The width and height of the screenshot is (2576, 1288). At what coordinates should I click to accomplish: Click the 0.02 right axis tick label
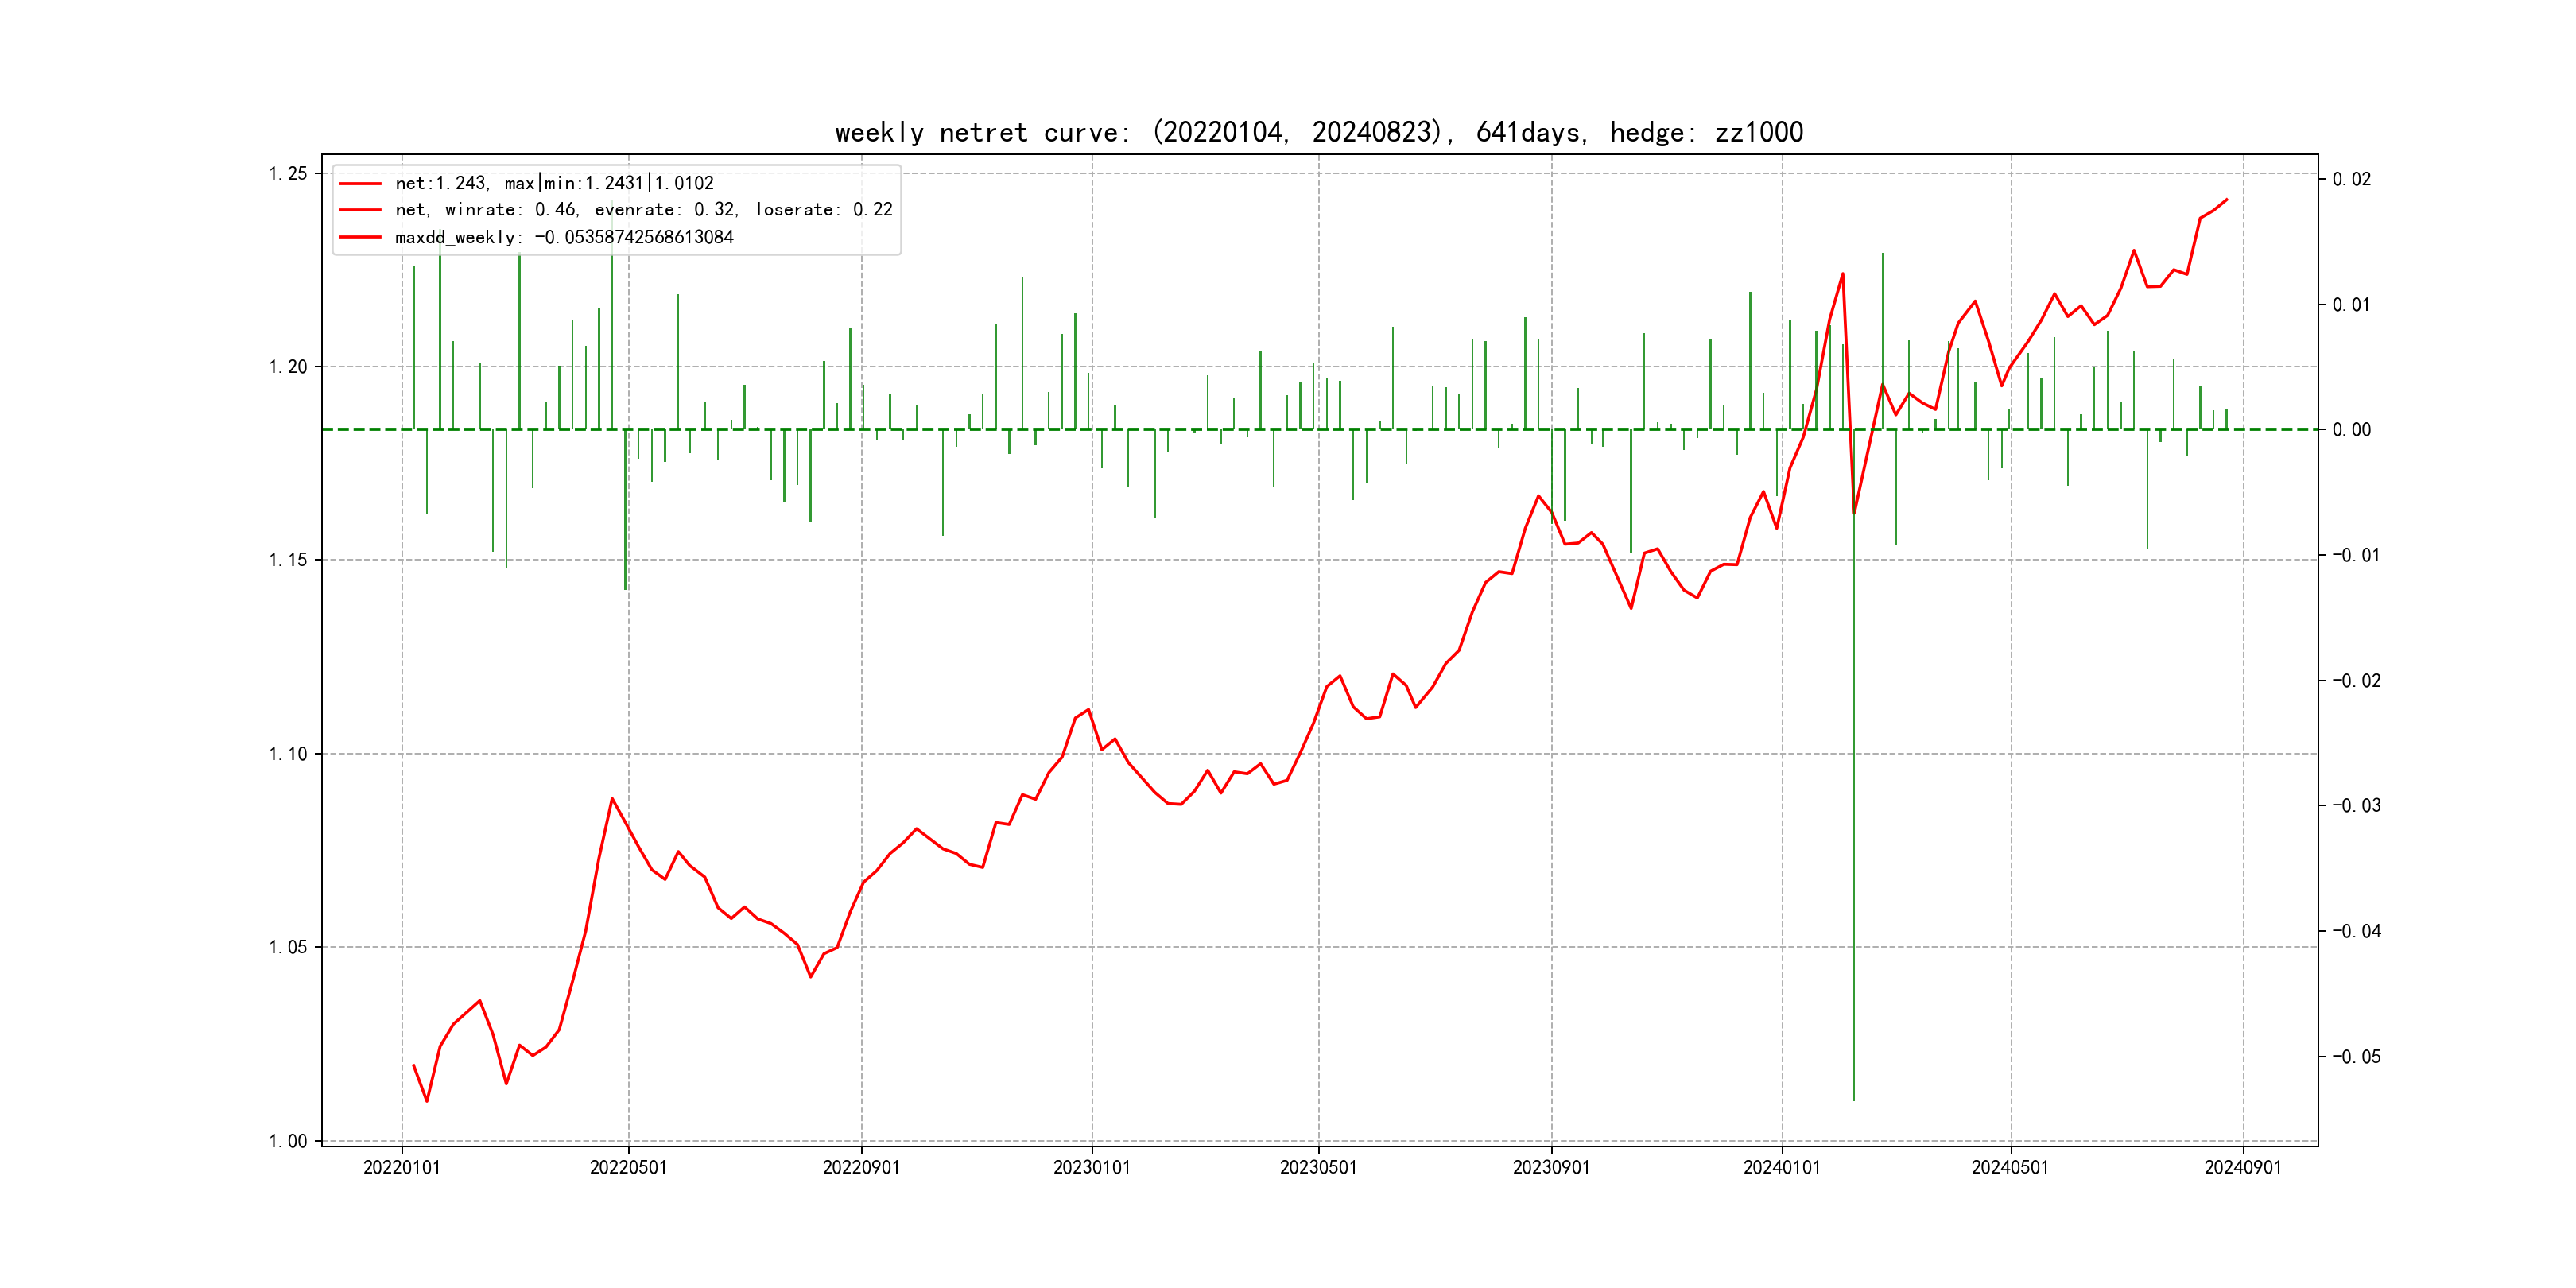pos(2351,179)
